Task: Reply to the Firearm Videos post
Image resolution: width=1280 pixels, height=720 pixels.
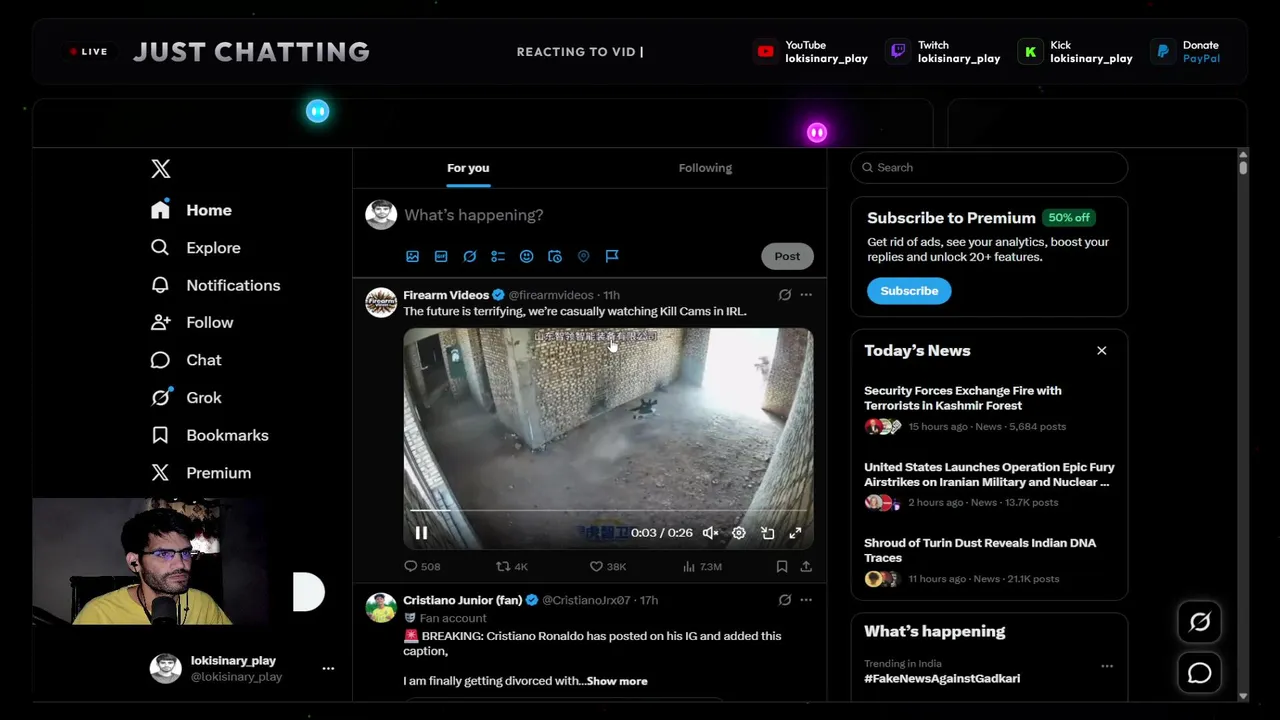Action: [421, 566]
